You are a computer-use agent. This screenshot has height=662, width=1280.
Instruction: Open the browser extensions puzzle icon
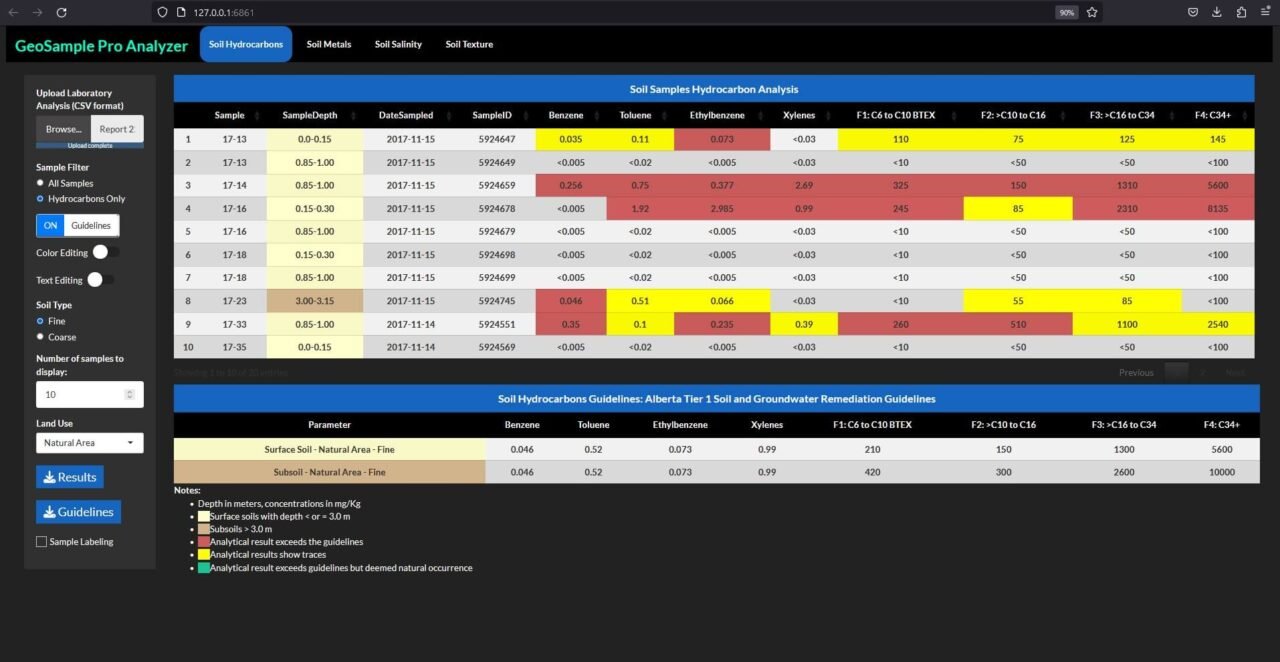pos(1241,12)
